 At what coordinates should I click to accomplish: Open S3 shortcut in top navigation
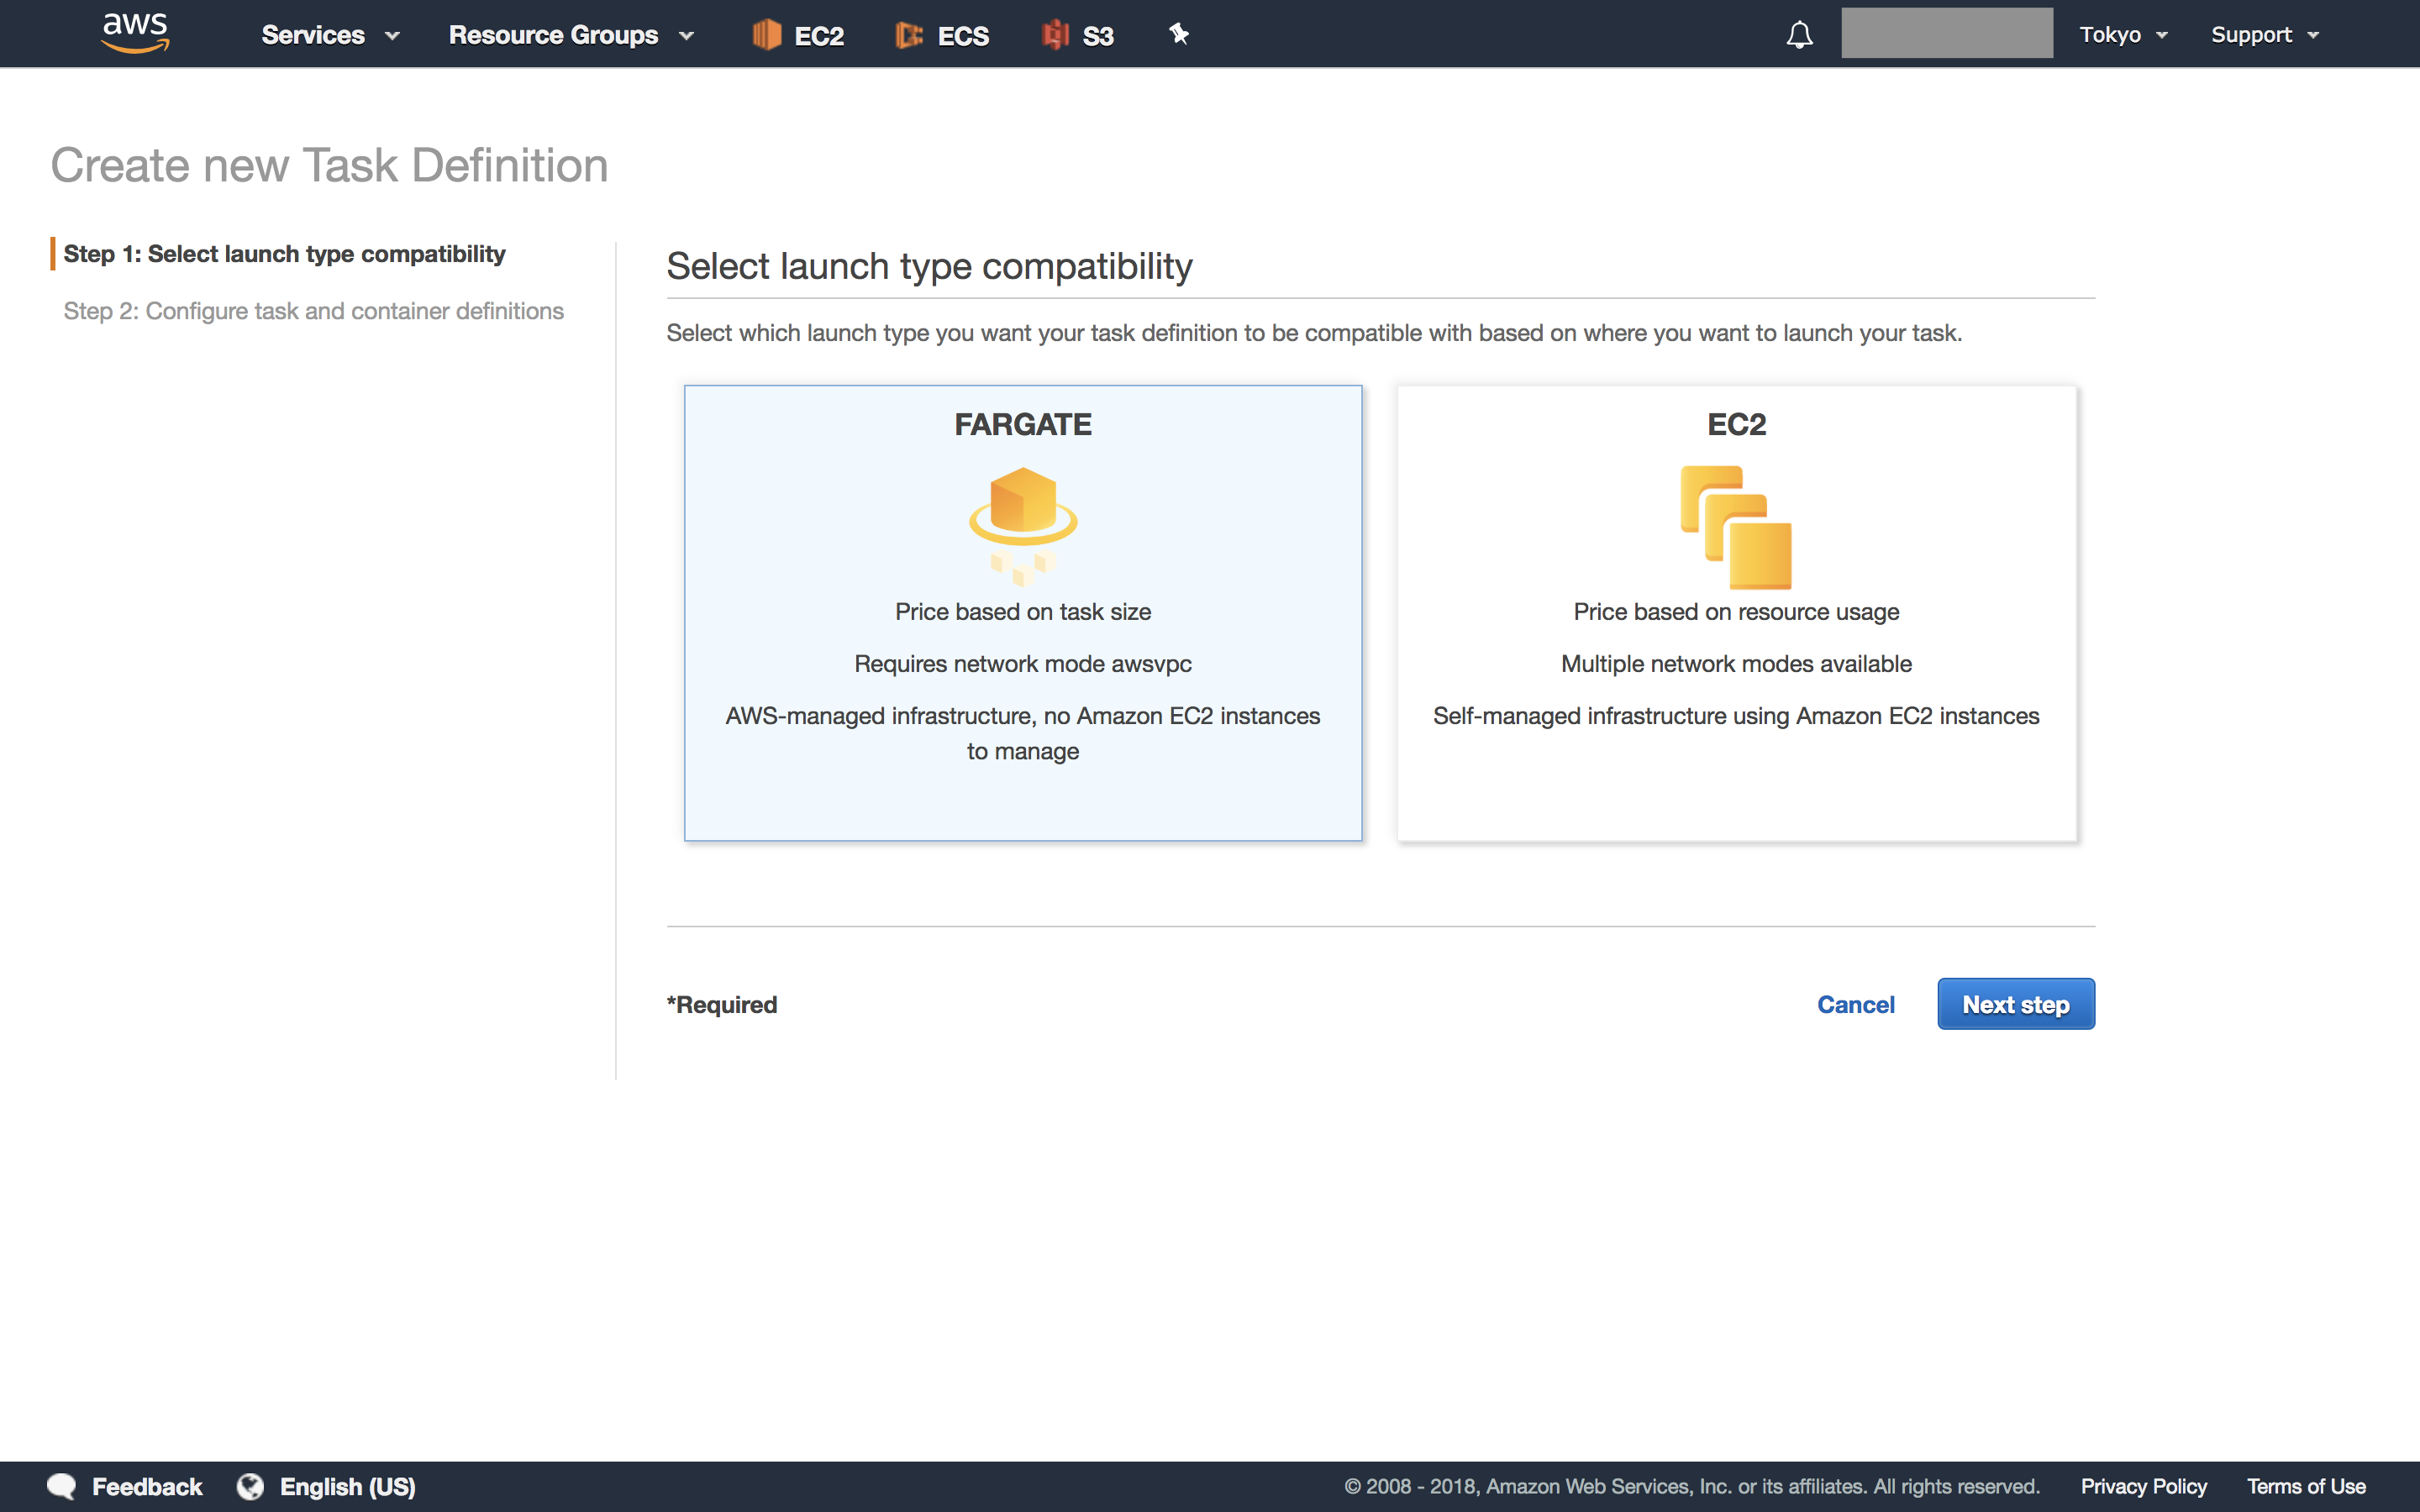tap(1077, 35)
